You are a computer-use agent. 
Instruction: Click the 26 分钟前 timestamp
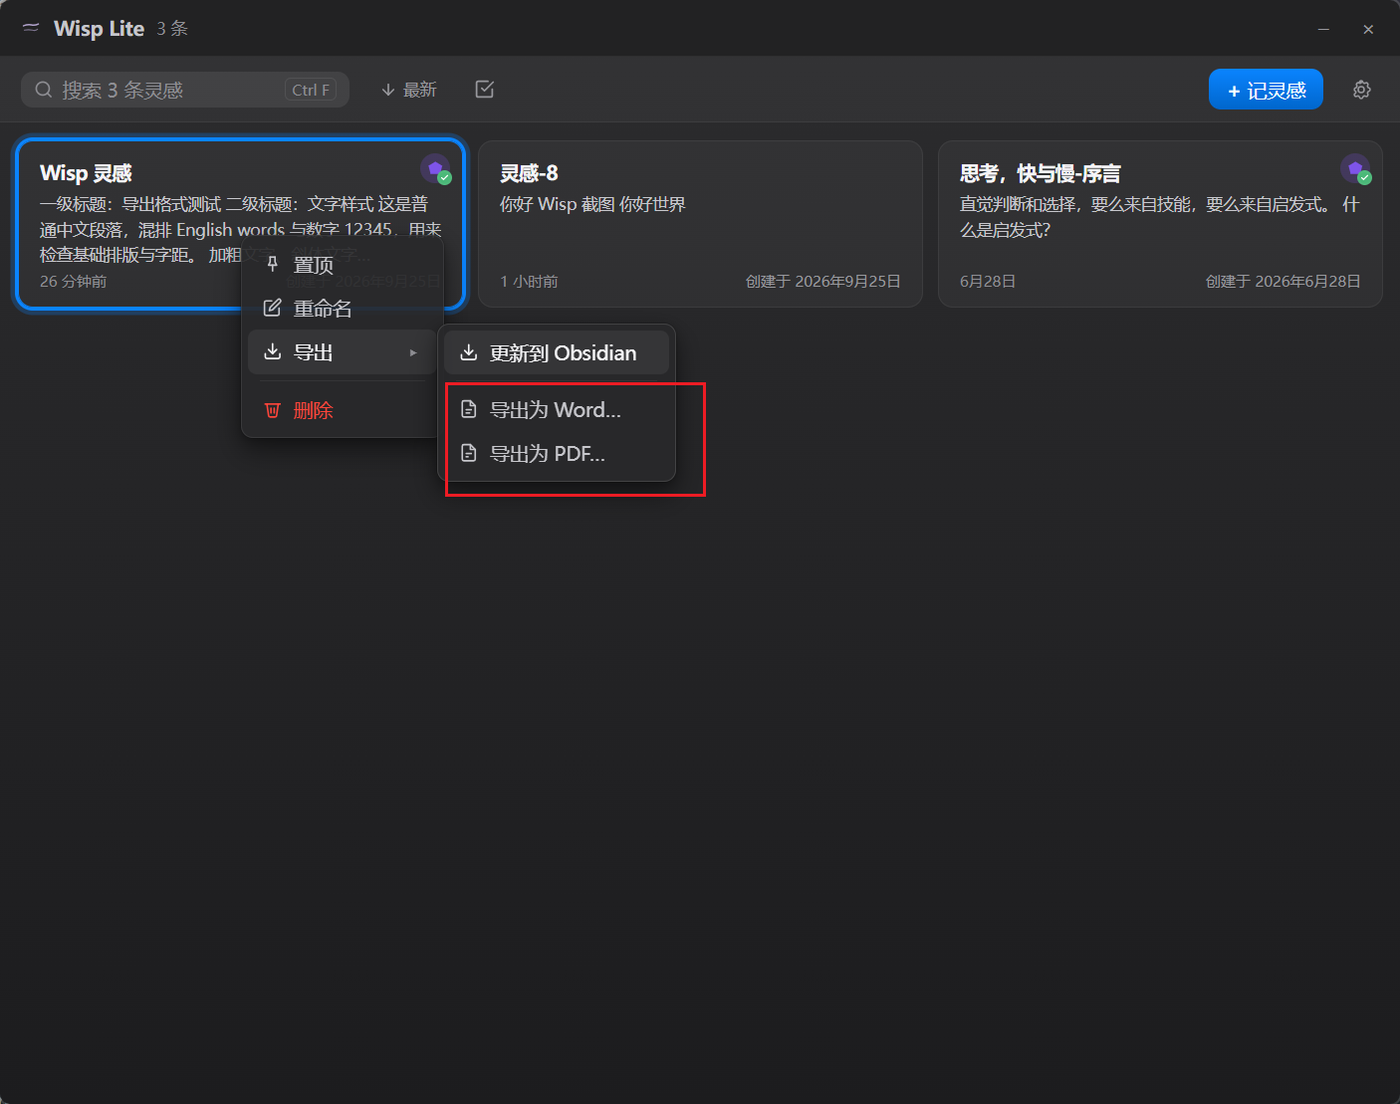tap(73, 282)
